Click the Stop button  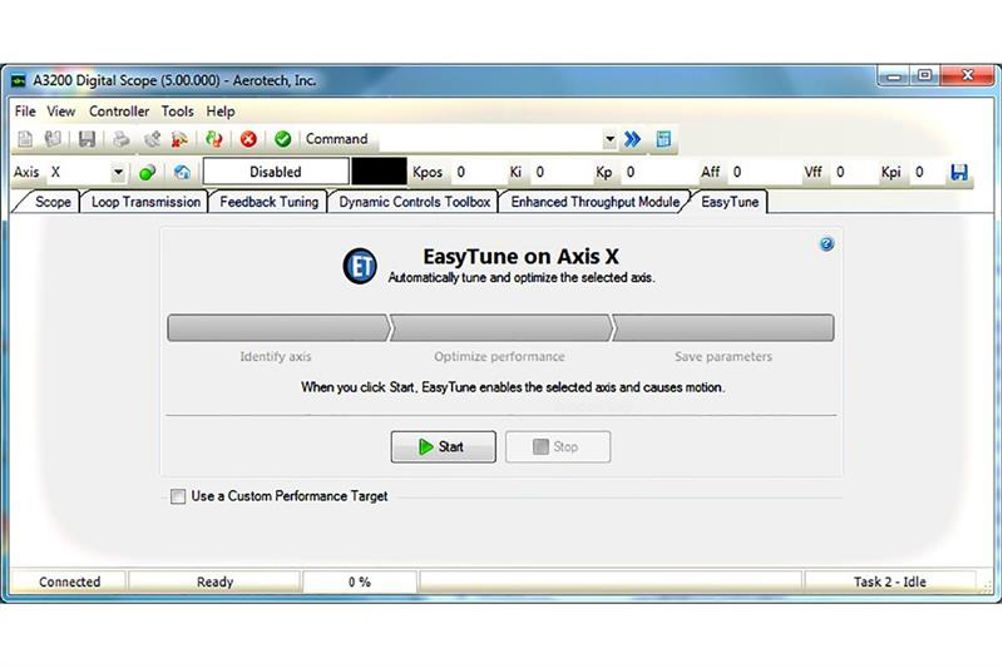558,447
